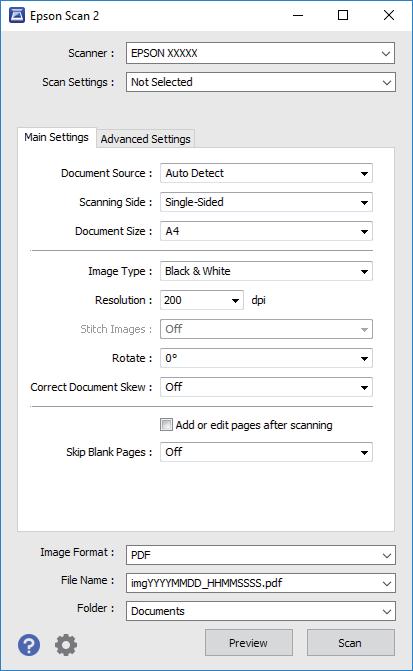Open the help question mark icon
The image size is (413, 671).
coord(29,644)
